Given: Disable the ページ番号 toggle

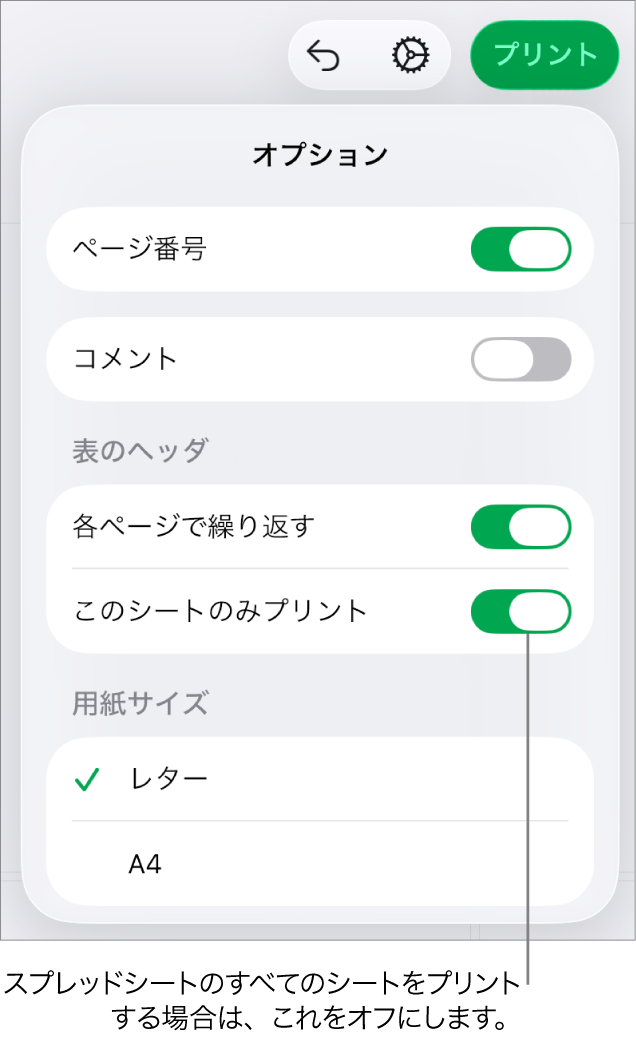Looking at the screenshot, I should tap(522, 249).
